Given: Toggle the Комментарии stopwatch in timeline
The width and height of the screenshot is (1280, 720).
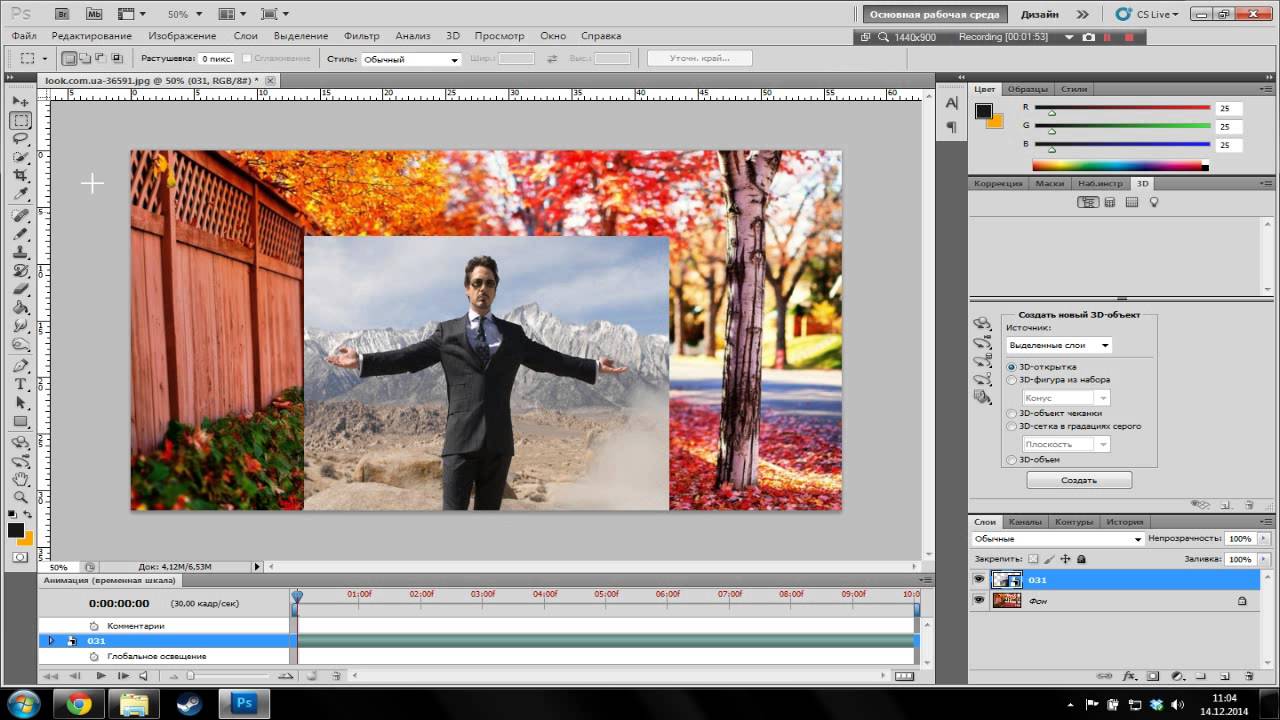Looking at the screenshot, I should 94,626.
